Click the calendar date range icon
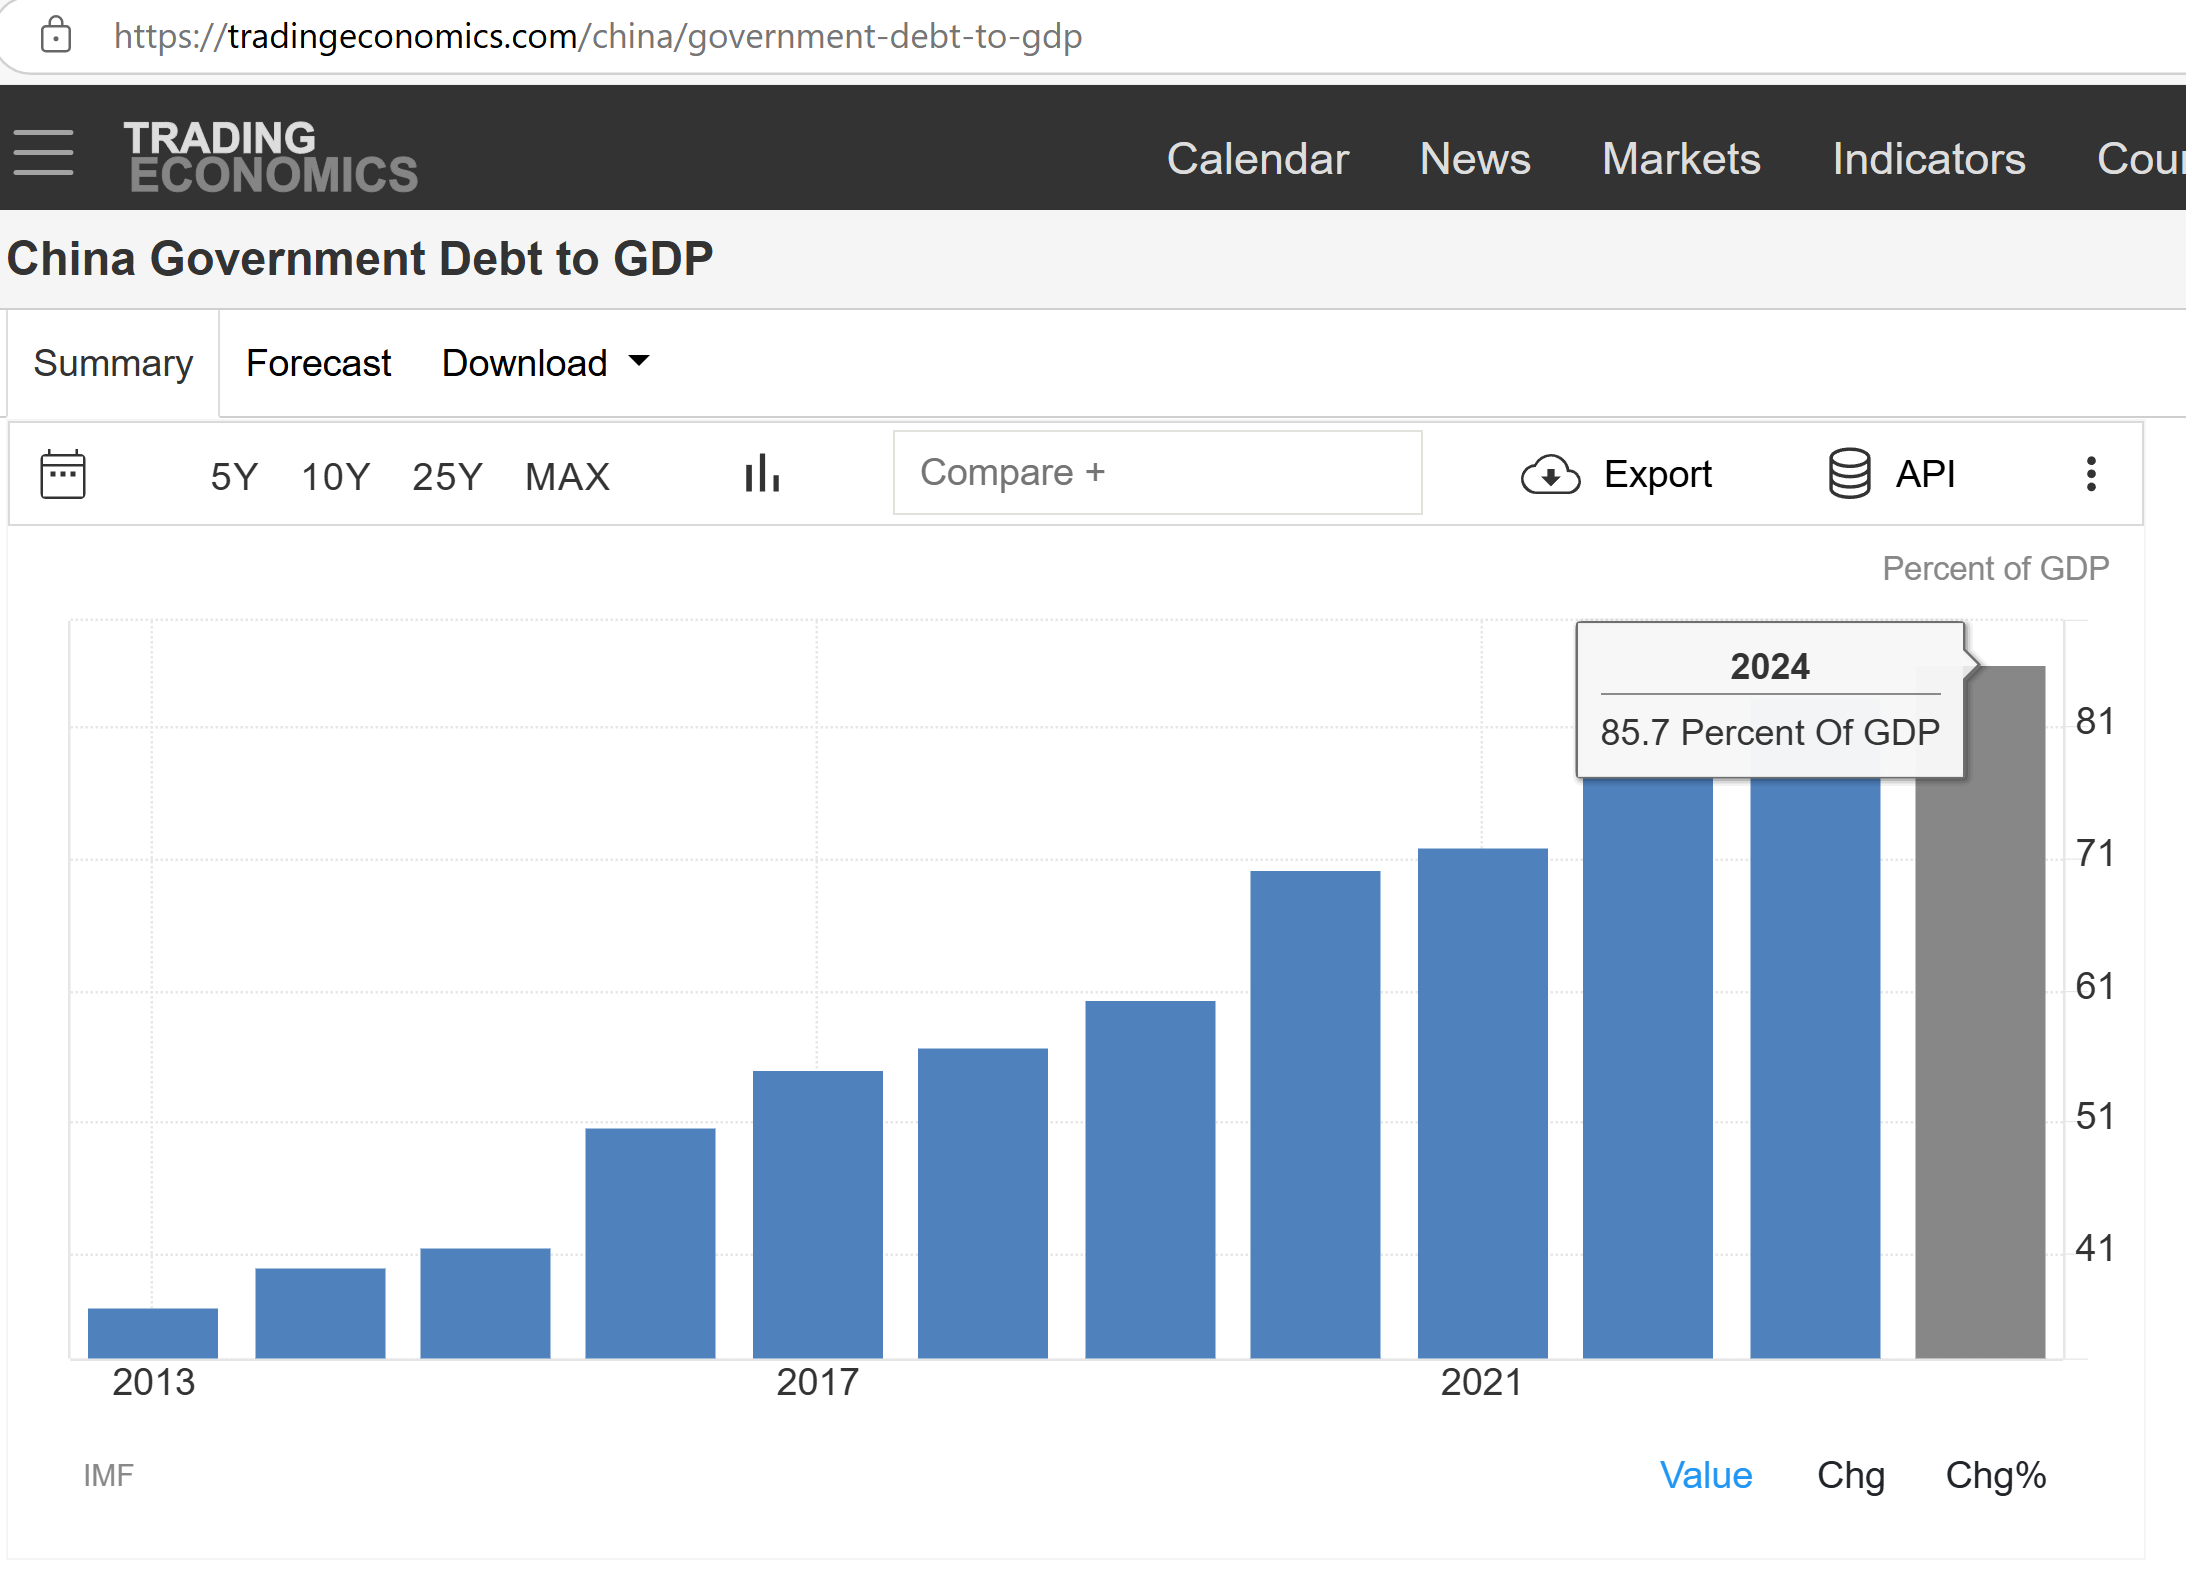This screenshot has width=2186, height=1591. (x=62, y=474)
